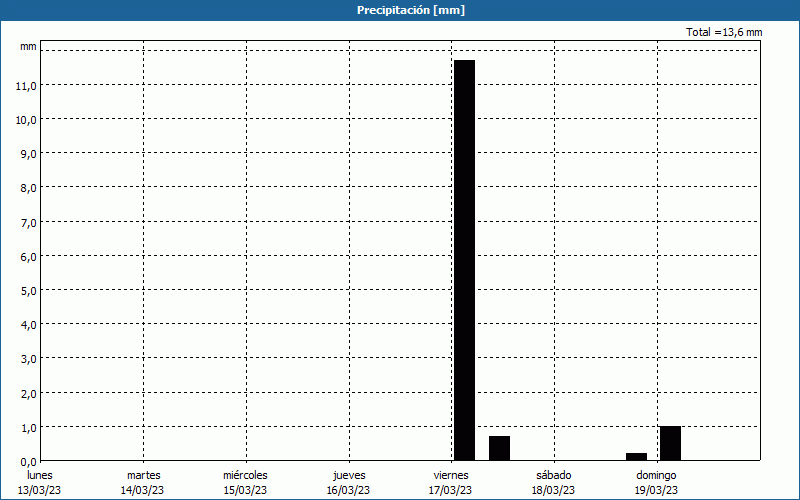Click the 5,0 y-axis value
The image size is (800, 500).
click(28, 291)
